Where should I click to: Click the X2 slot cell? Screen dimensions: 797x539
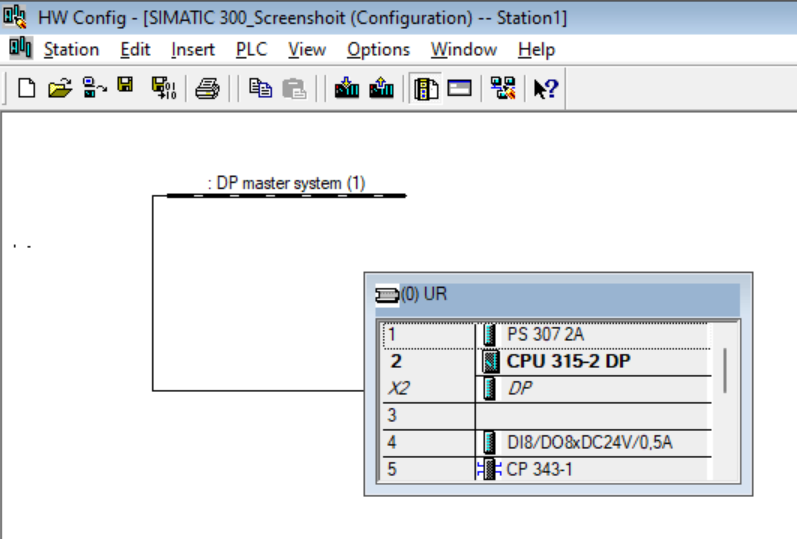pos(428,389)
